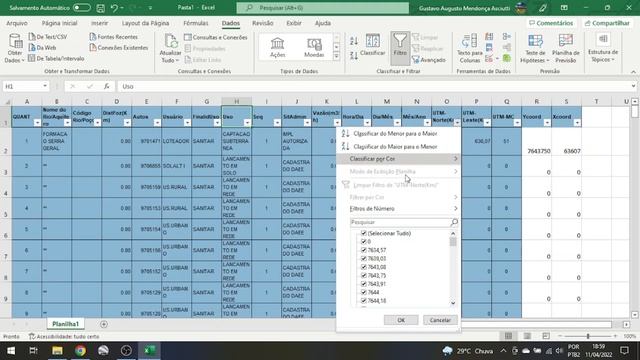Screen dimensions: 640x360
Task: Undo the last action
Action: [114, 8]
